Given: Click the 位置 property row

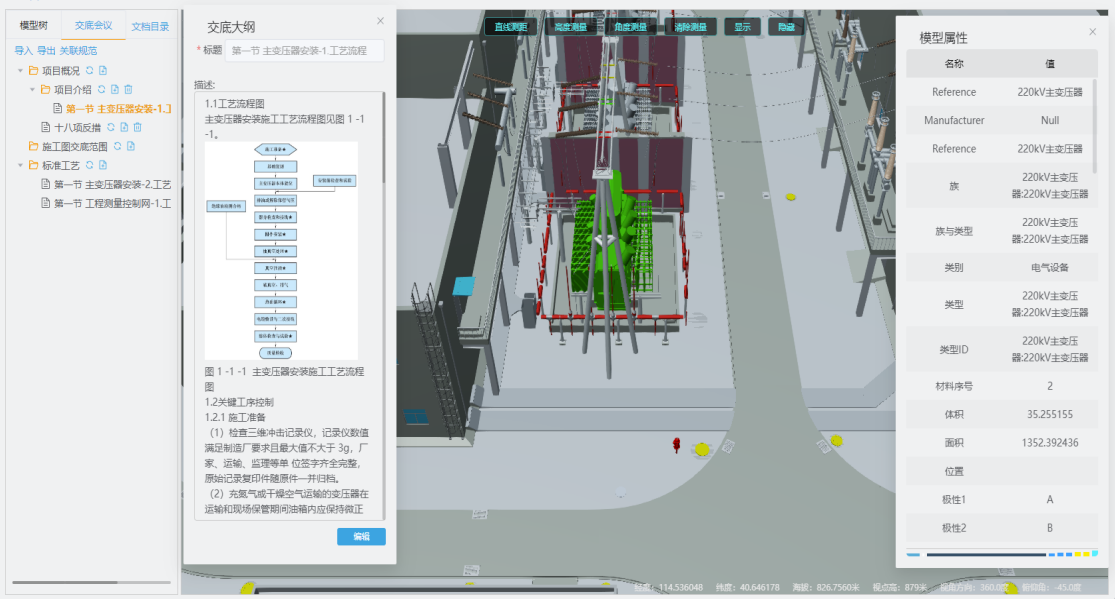Looking at the screenshot, I should [x=1001, y=471].
